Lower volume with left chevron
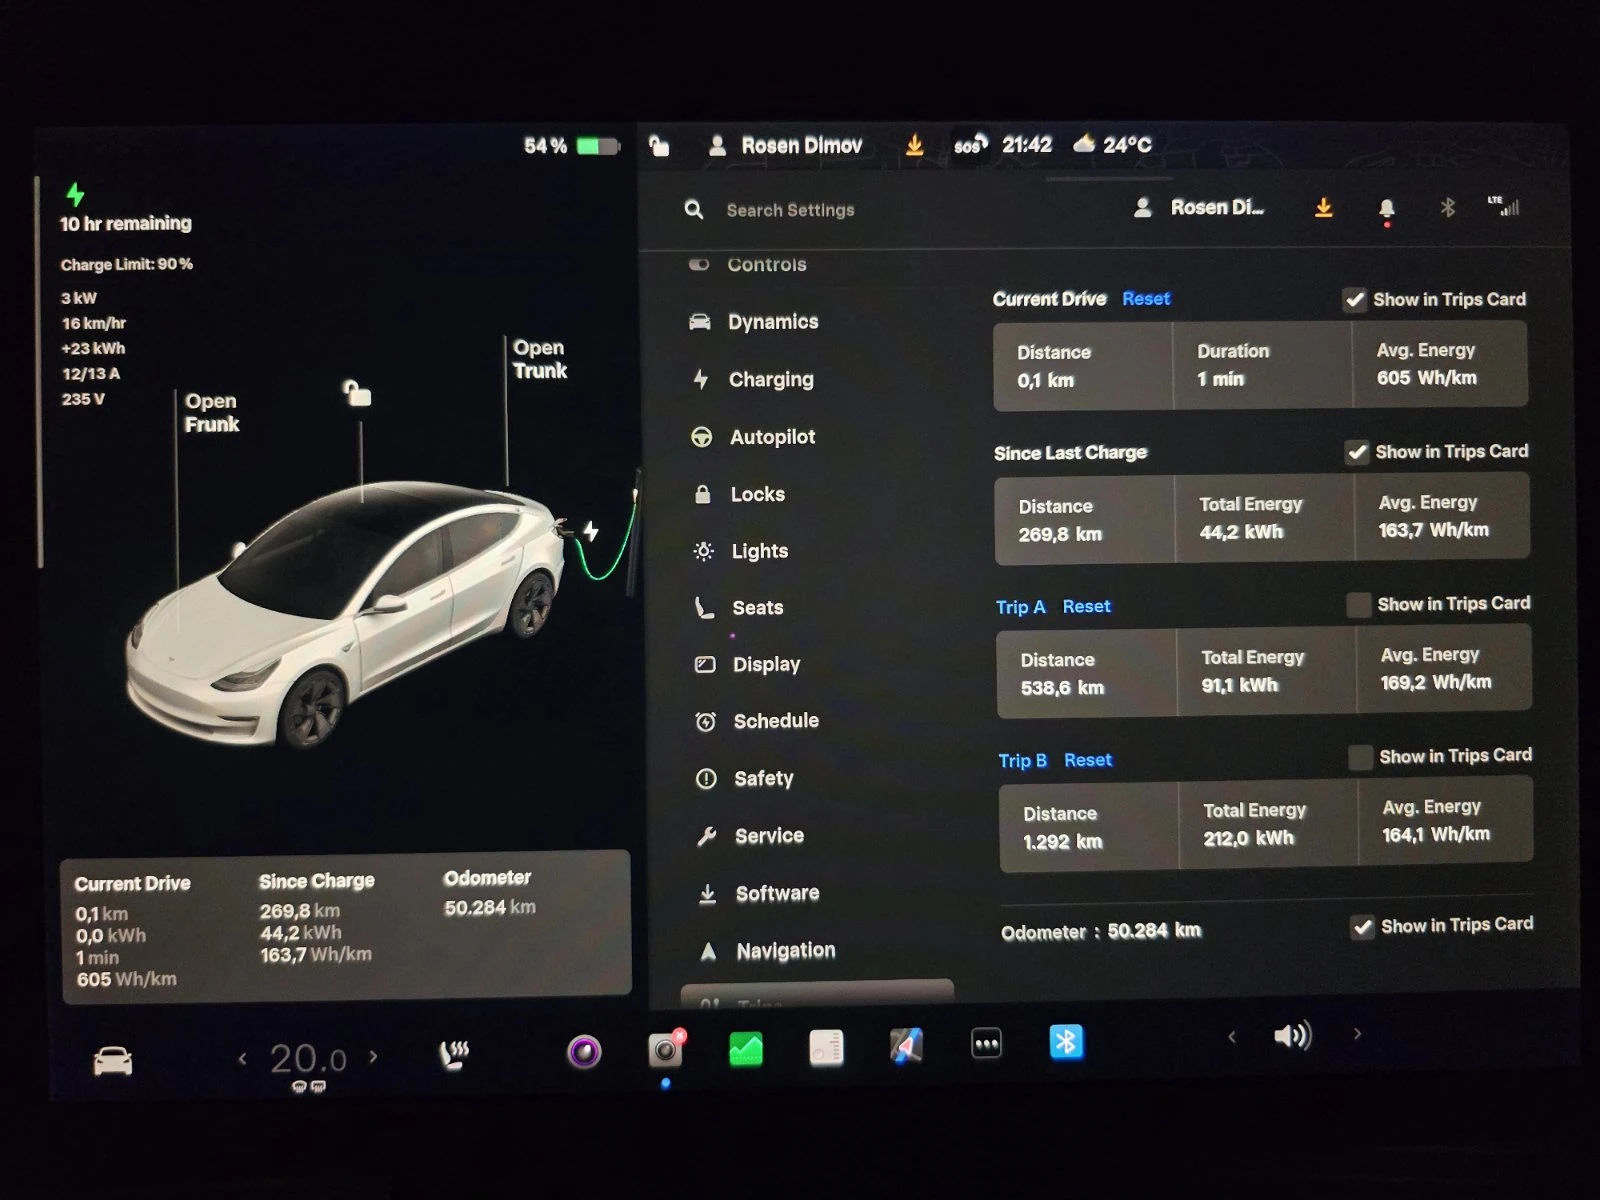1600x1200 pixels. (1232, 1037)
